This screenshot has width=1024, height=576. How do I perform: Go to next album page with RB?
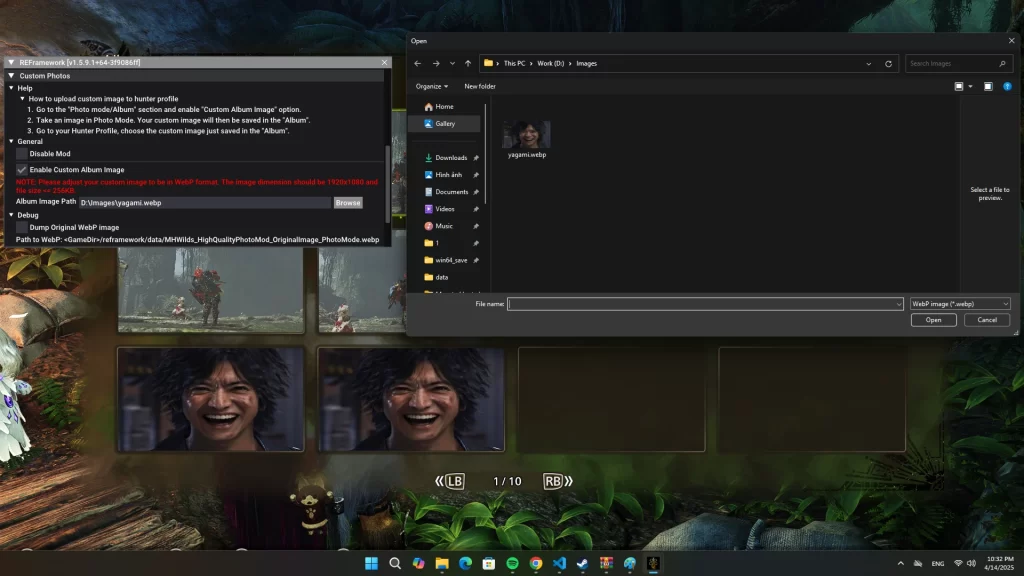tap(558, 481)
